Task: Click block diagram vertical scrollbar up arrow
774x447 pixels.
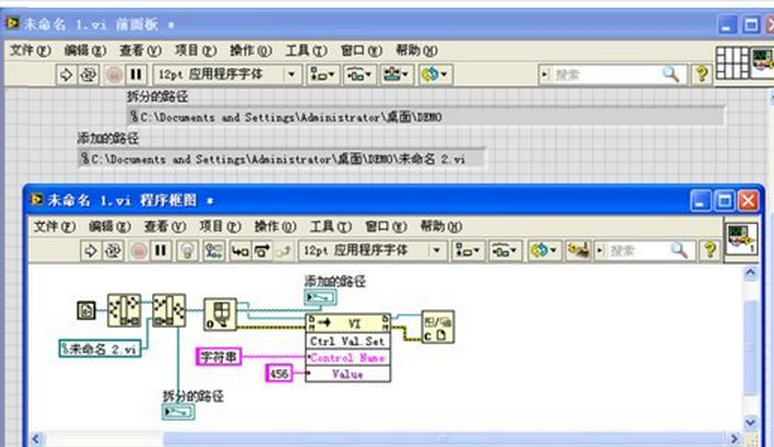Action: [750, 273]
